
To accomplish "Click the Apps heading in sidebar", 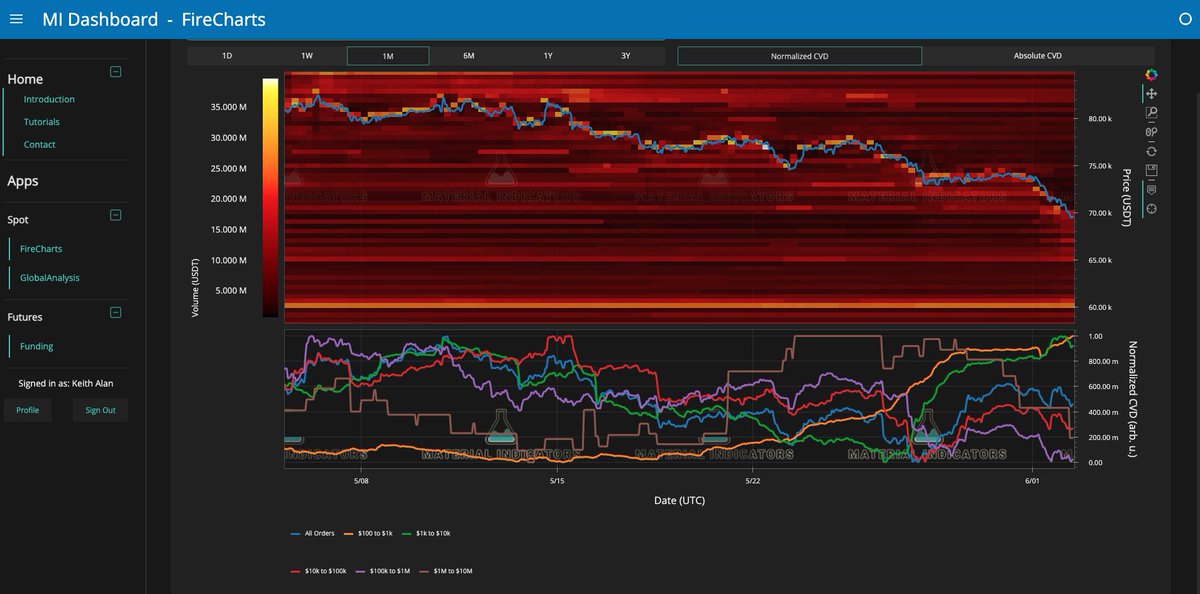I will pyautogui.click(x=23, y=181).
